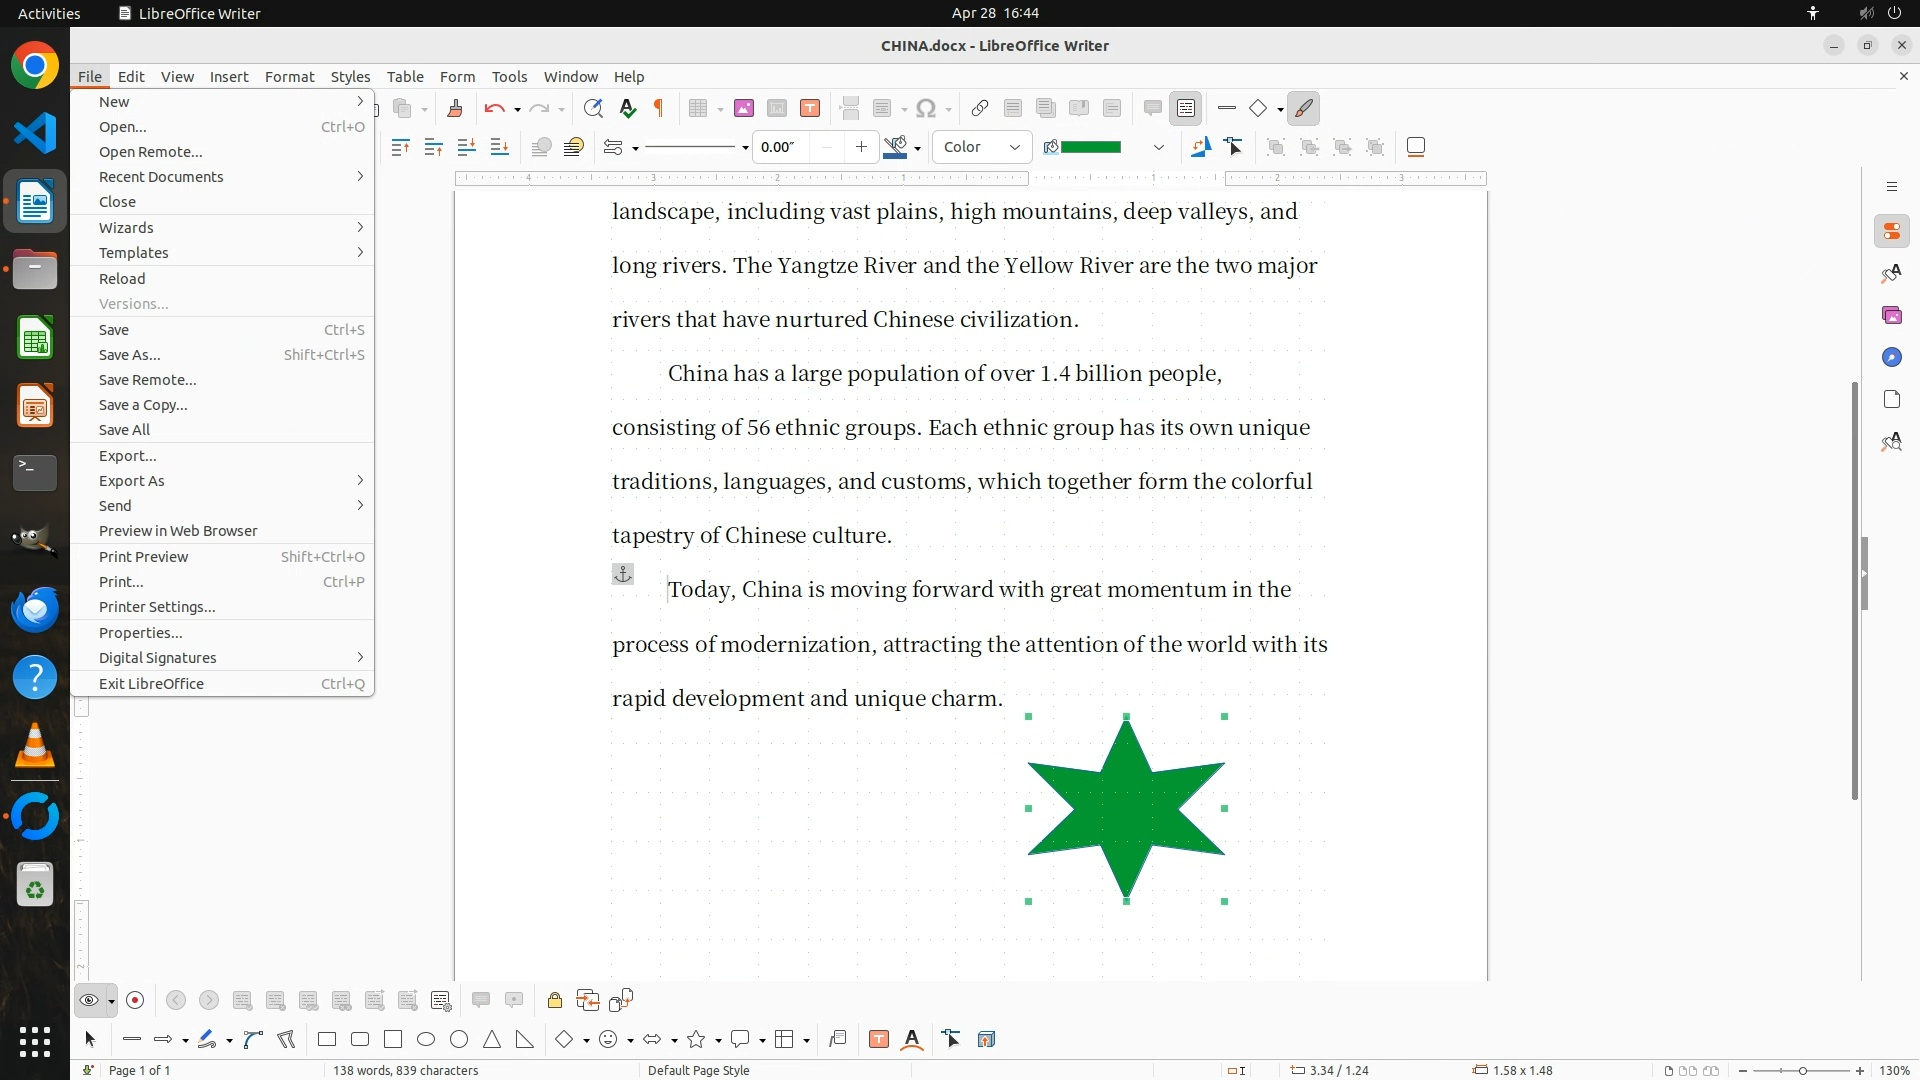1920x1080 pixels.
Task: Click the line width input field
Action: pos(780,147)
